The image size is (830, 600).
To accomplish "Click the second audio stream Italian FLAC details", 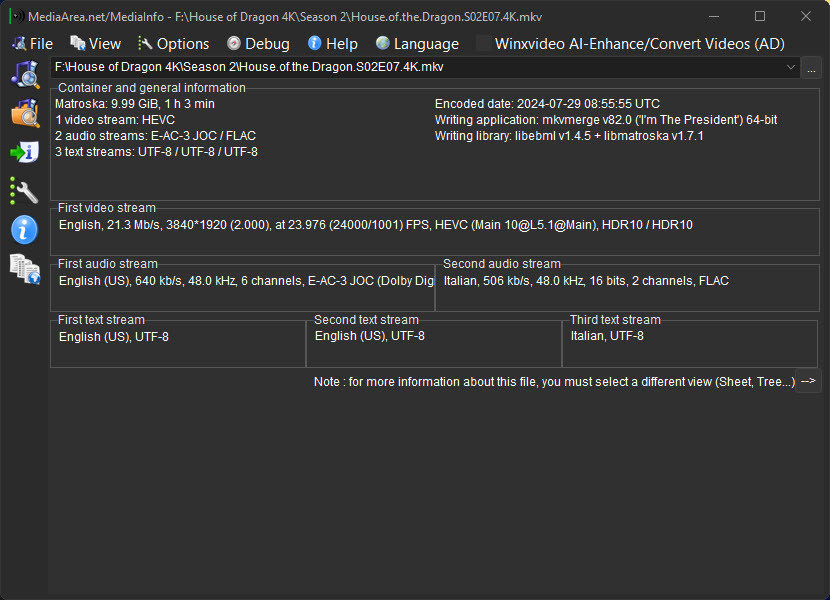I will coord(586,281).
